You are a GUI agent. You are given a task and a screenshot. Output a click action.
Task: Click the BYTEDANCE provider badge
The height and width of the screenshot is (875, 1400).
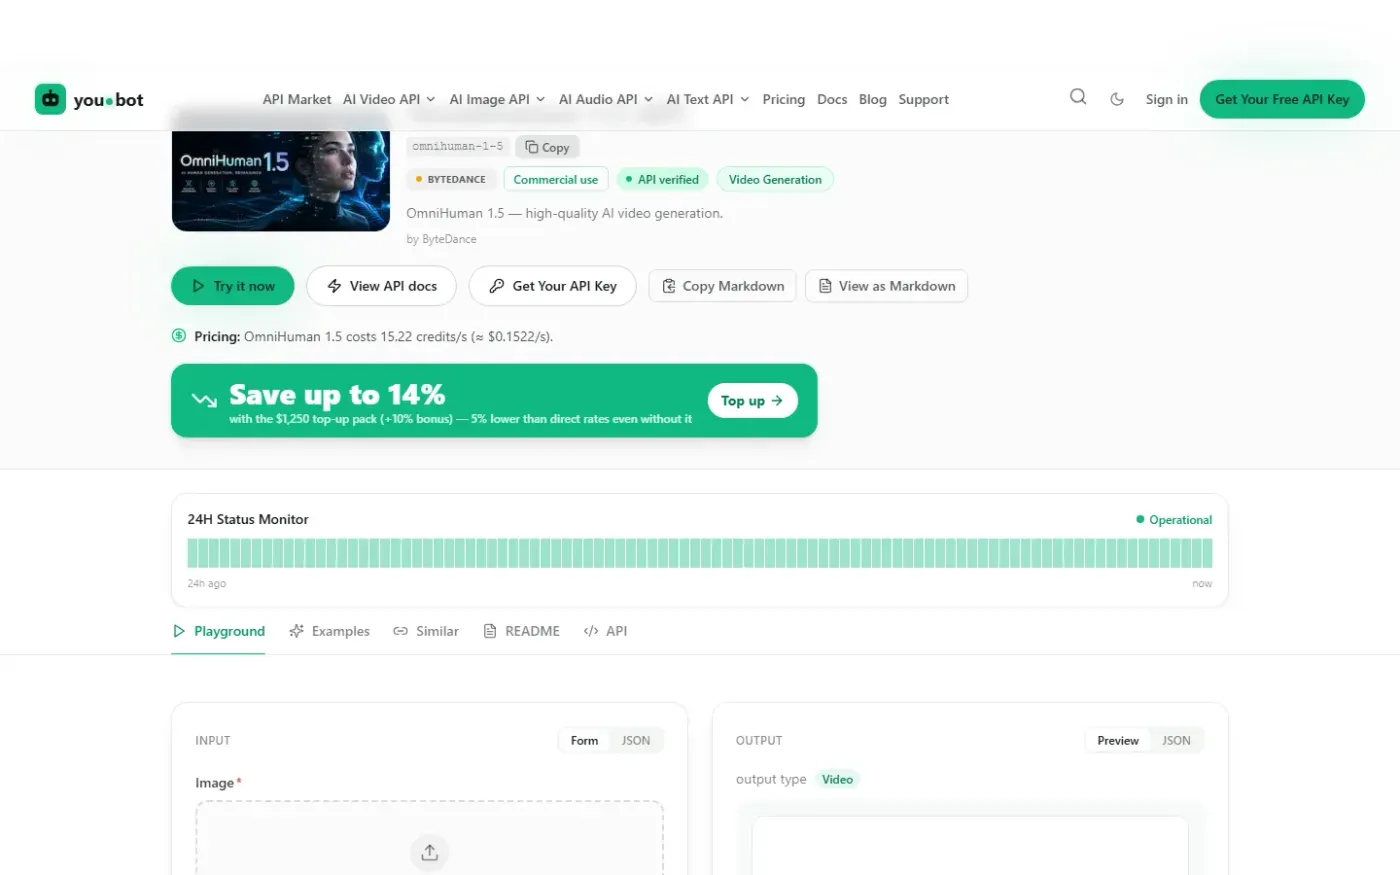point(450,180)
